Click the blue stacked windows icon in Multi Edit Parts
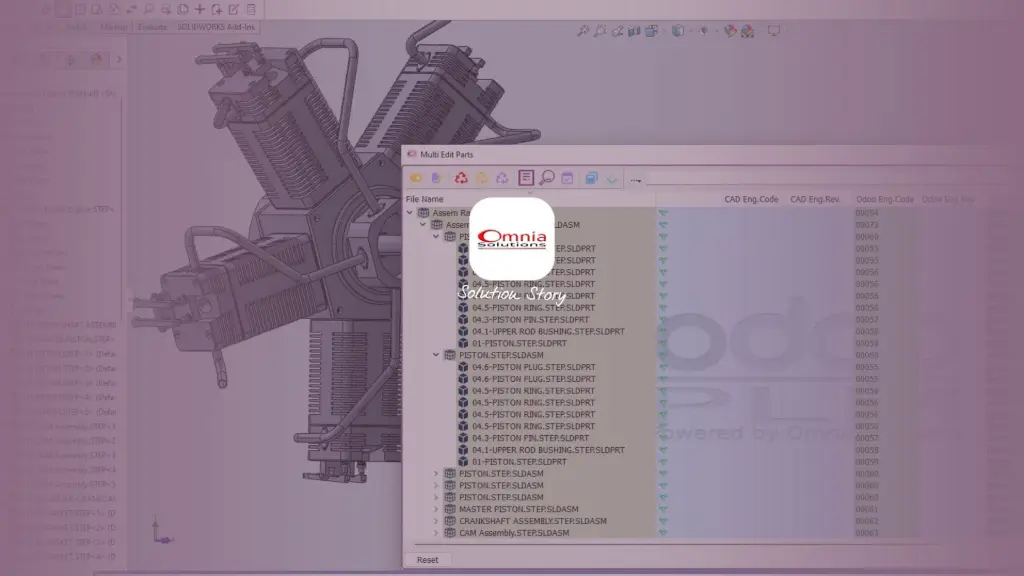Image resolution: width=1024 pixels, height=576 pixels. [x=591, y=178]
